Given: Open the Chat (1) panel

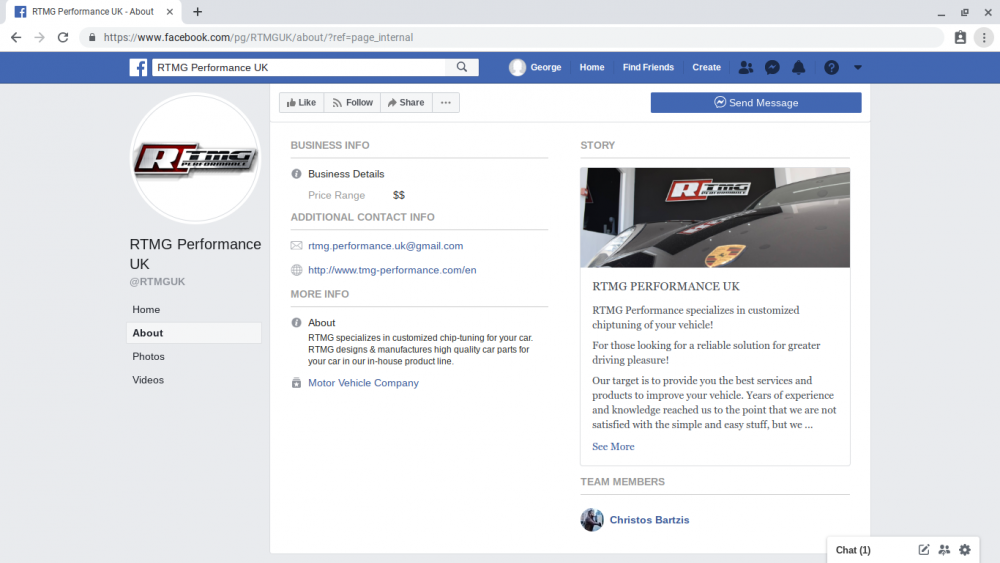Looking at the screenshot, I should tap(853, 550).
